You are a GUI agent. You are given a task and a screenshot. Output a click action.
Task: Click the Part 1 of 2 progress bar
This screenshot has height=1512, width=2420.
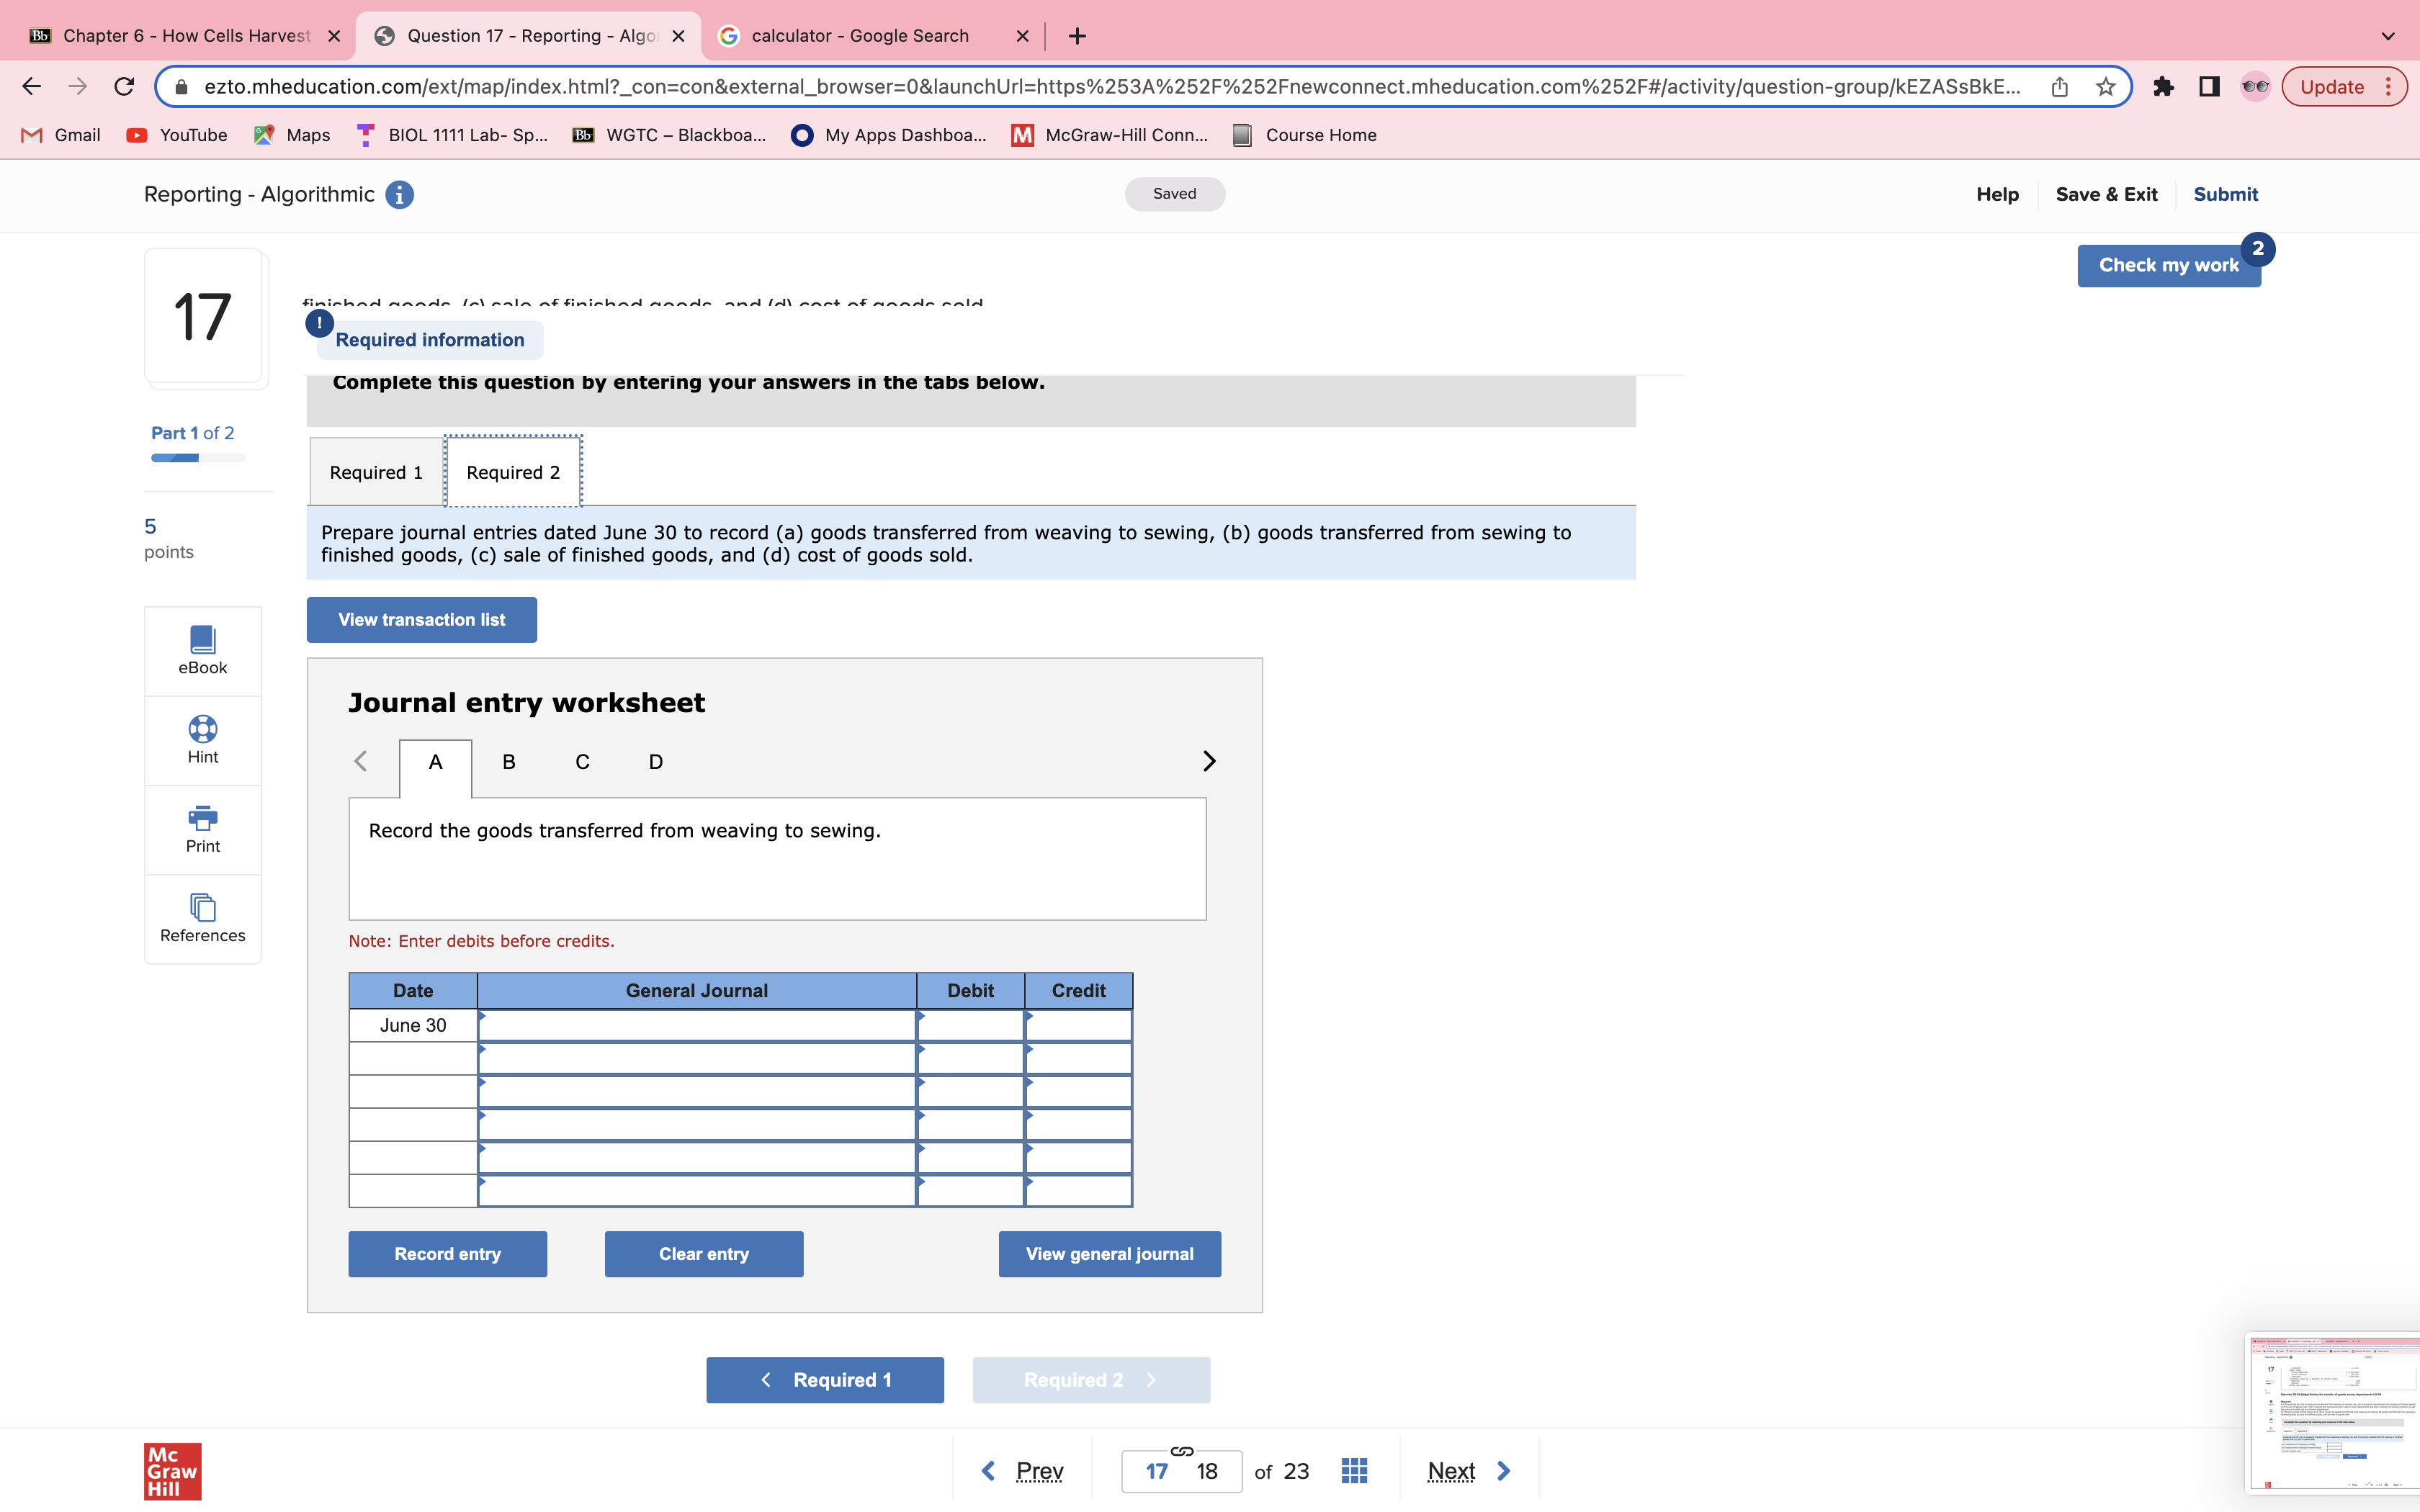pyautogui.click(x=198, y=457)
